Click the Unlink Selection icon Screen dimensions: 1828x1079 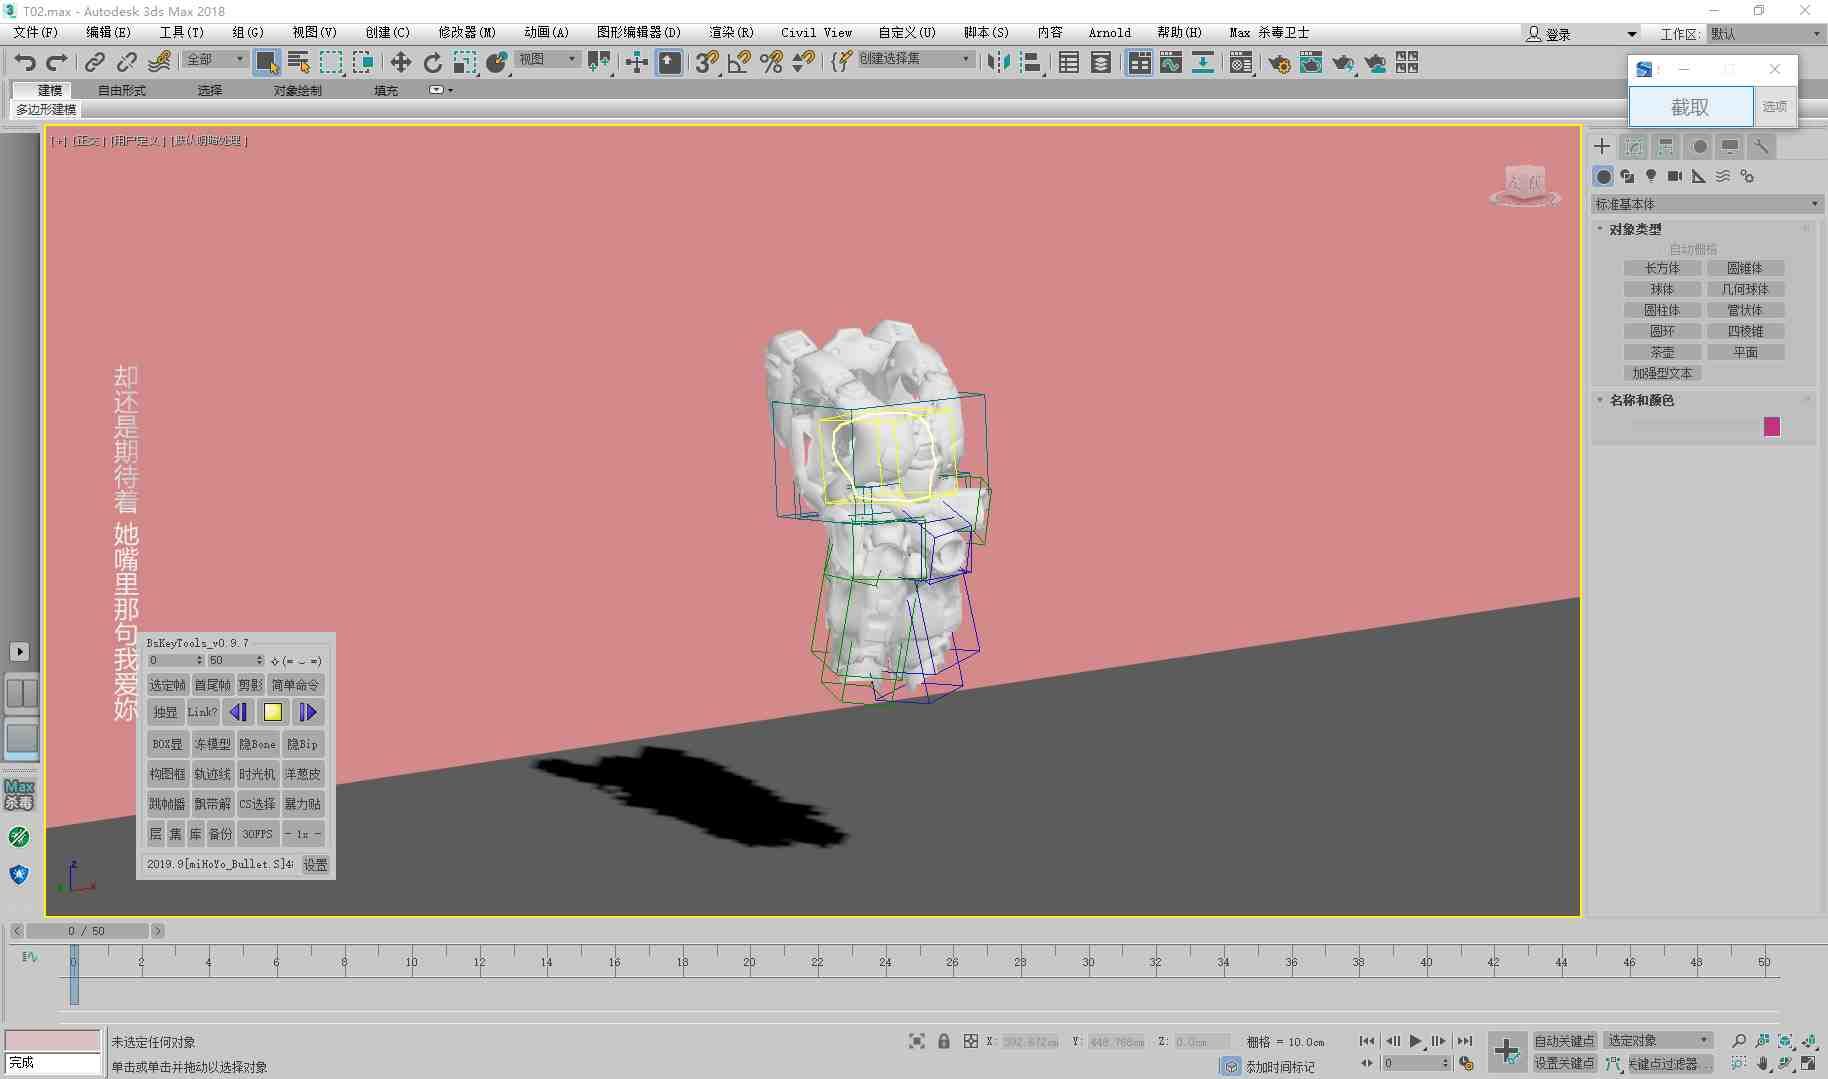[127, 62]
